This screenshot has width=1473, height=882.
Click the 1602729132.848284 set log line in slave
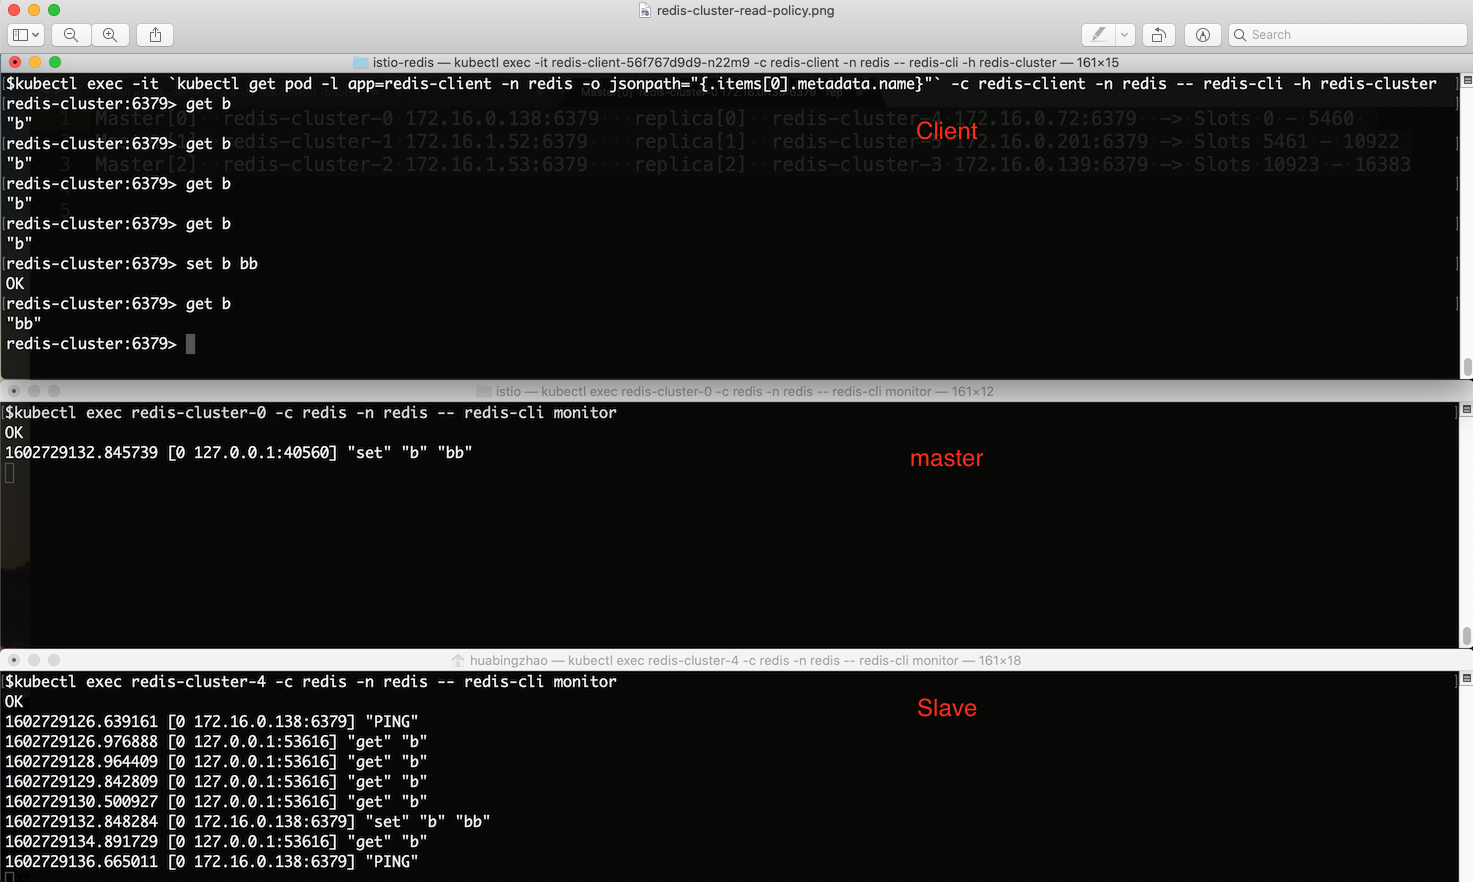pyautogui.click(x=247, y=822)
